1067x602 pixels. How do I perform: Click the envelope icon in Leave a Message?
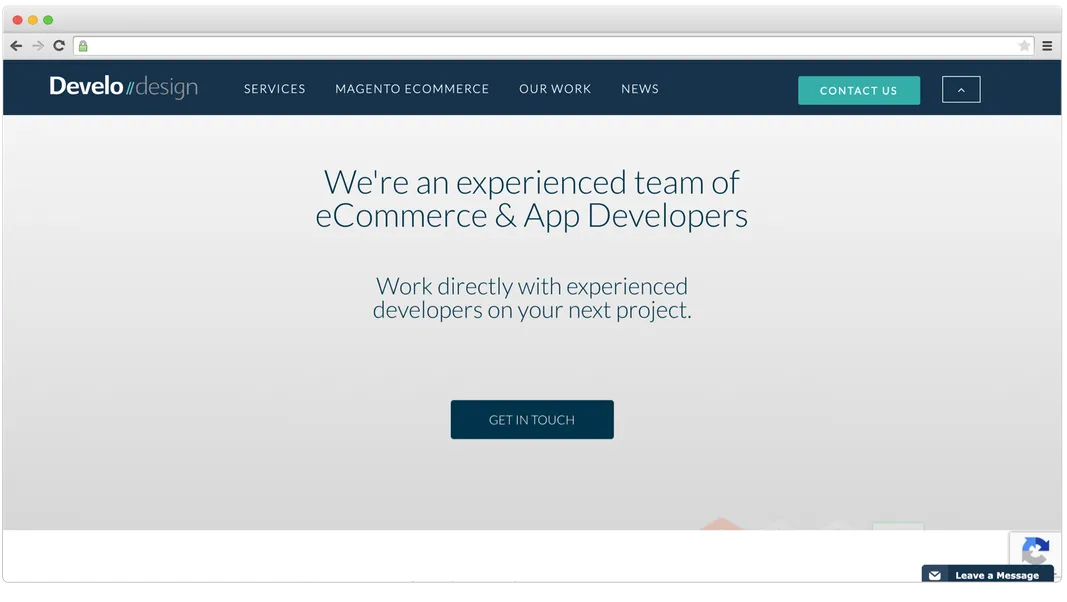point(935,575)
